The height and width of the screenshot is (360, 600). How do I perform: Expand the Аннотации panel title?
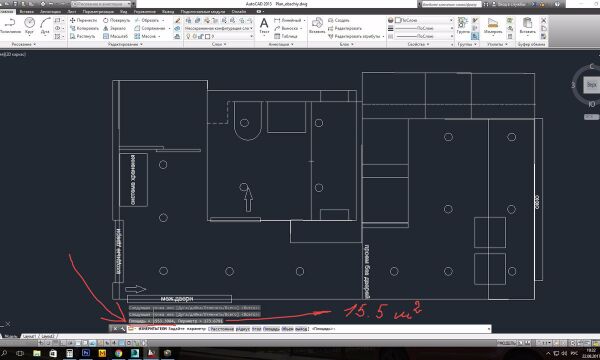pos(280,44)
